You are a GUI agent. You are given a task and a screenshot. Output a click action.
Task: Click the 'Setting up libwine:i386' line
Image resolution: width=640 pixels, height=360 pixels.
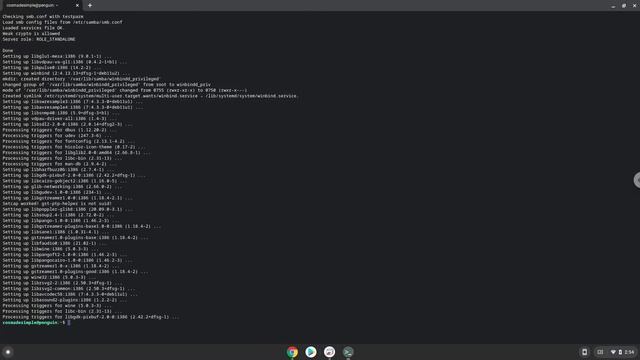[52, 249]
